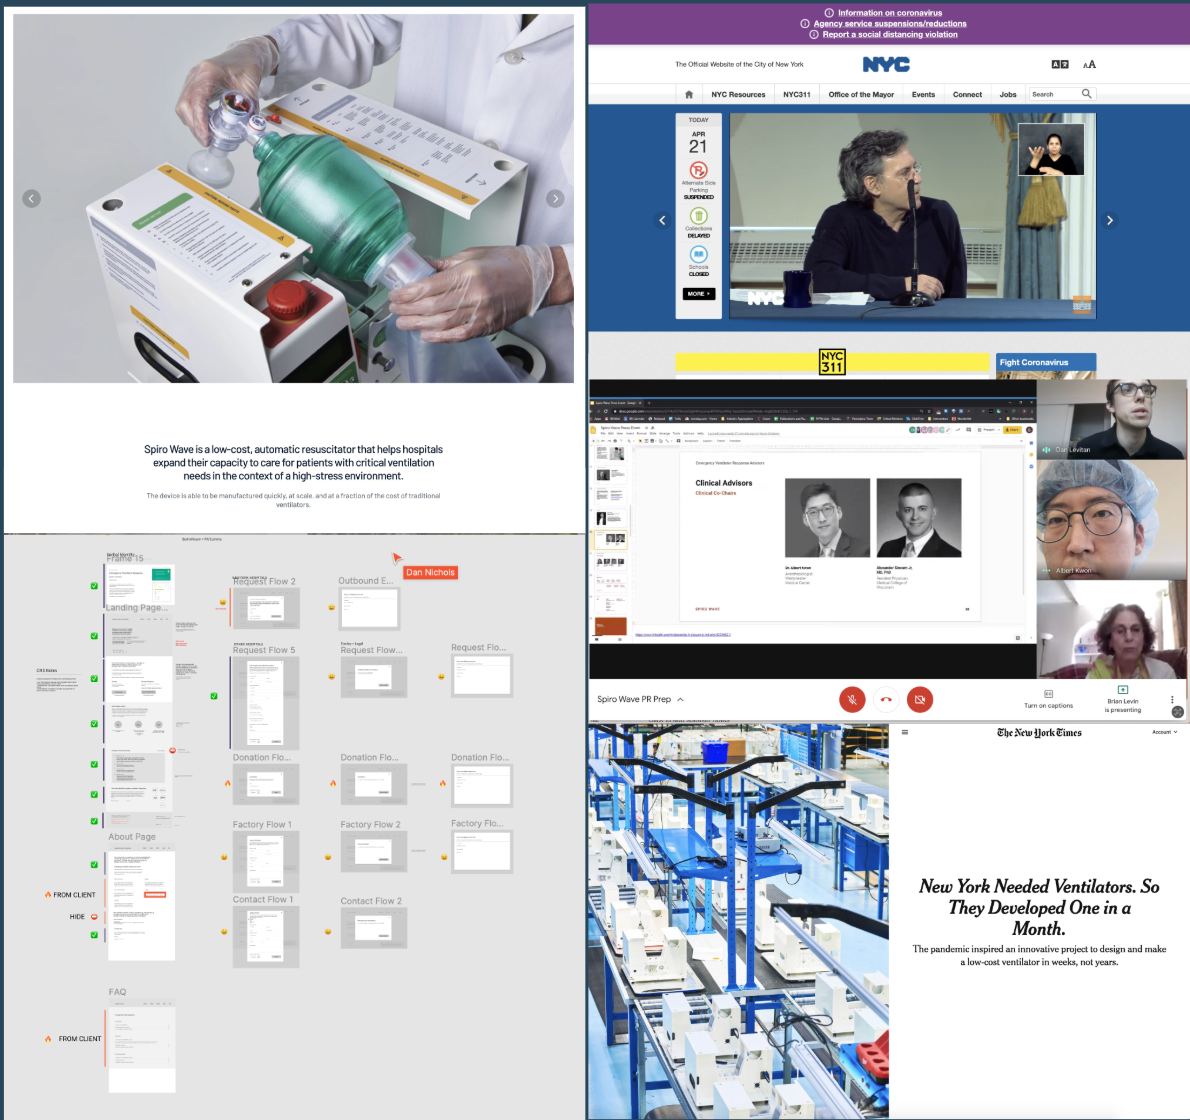This screenshot has width=1190, height=1120.
Task: Show next slide in NYC video carousel
Action: coord(1110,220)
